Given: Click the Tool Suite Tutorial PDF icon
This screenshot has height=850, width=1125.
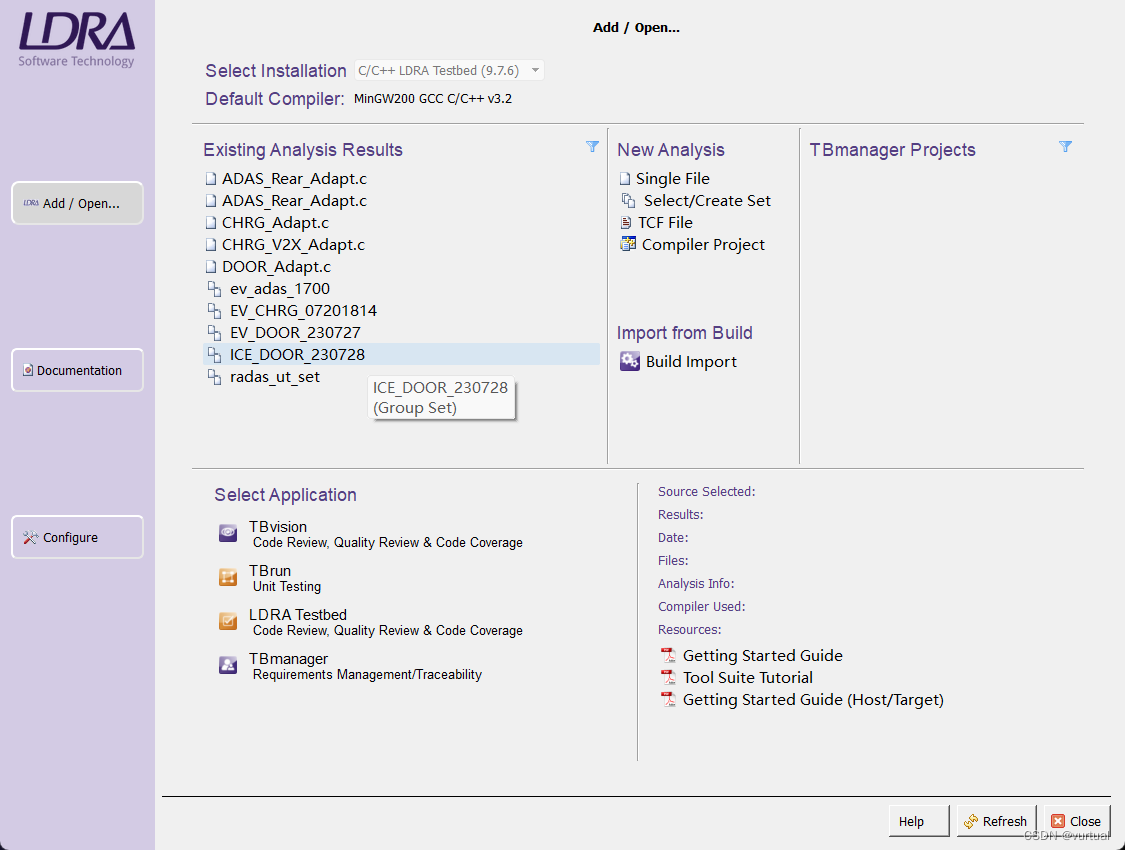Looking at the screenshot, I should [x=668, y=677].
